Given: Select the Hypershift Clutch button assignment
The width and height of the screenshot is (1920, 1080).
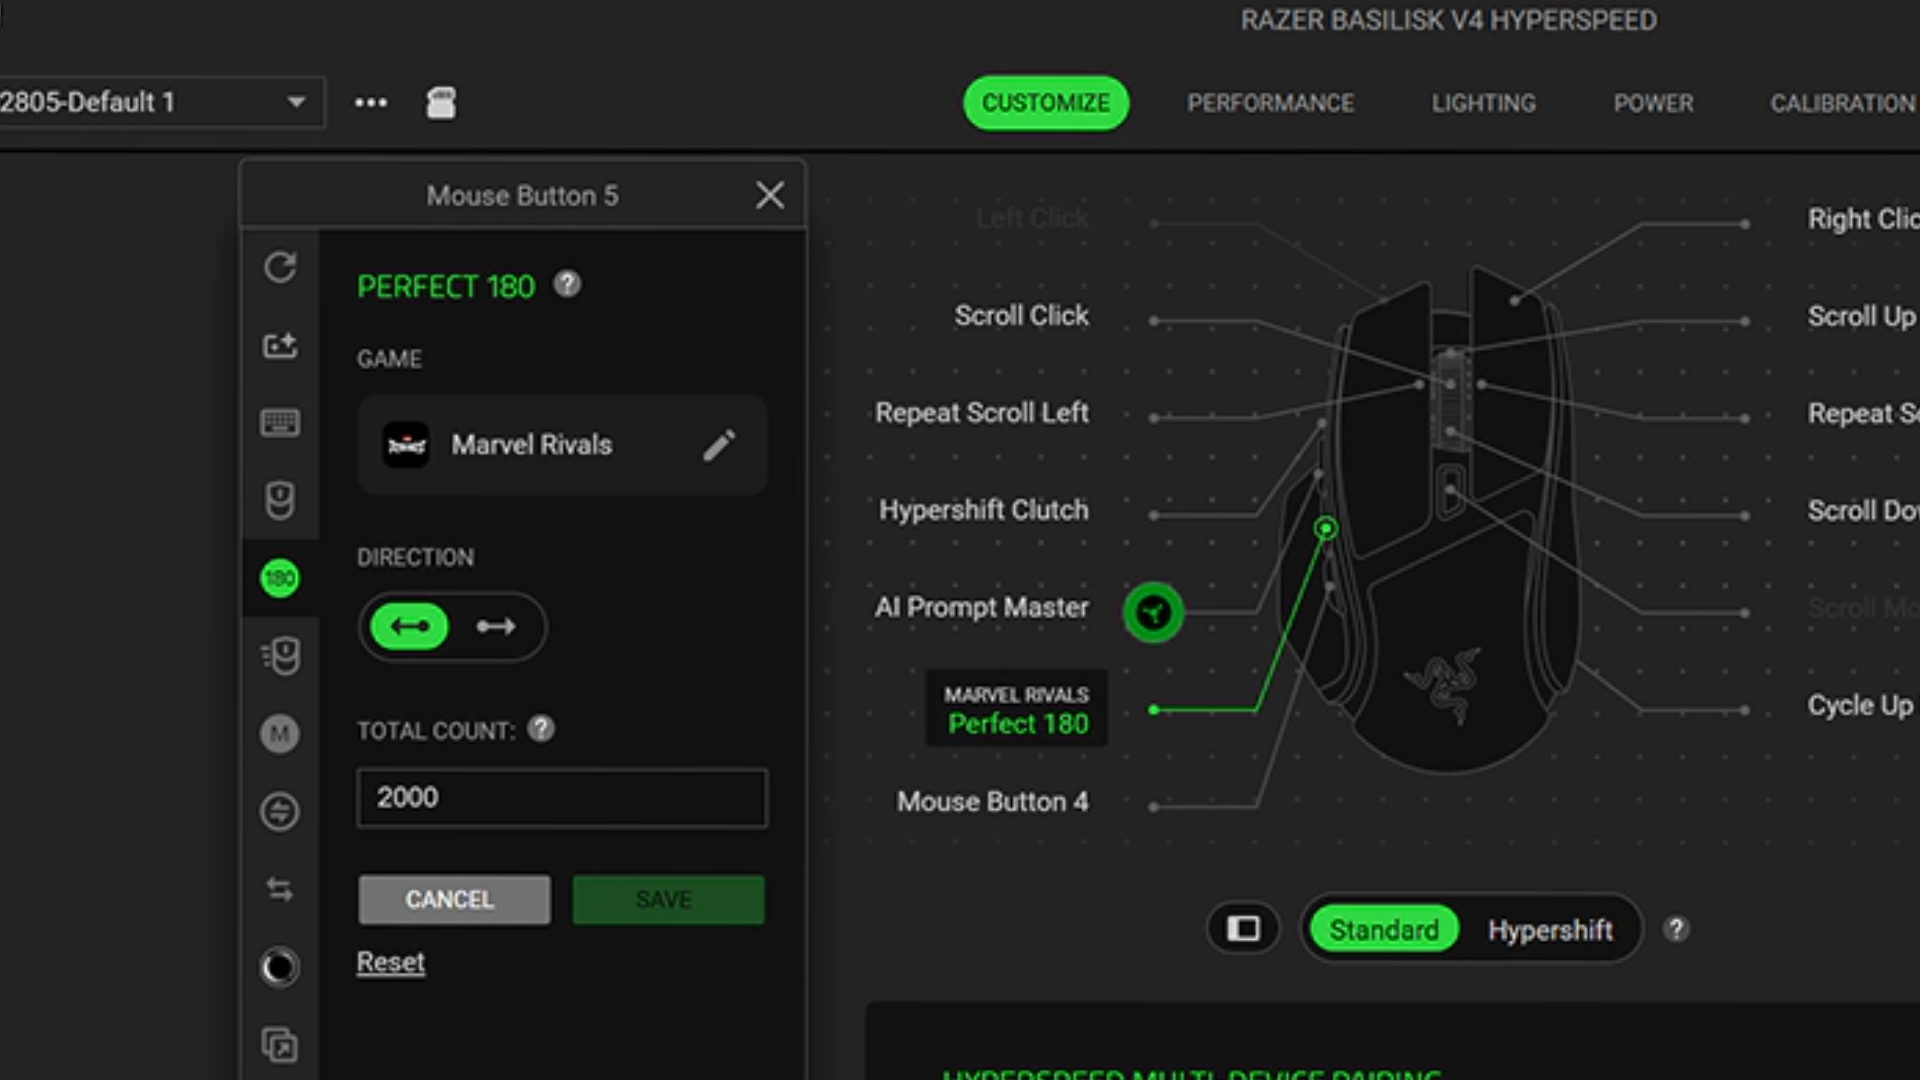Looking at the screenshot, I should 983,510.
